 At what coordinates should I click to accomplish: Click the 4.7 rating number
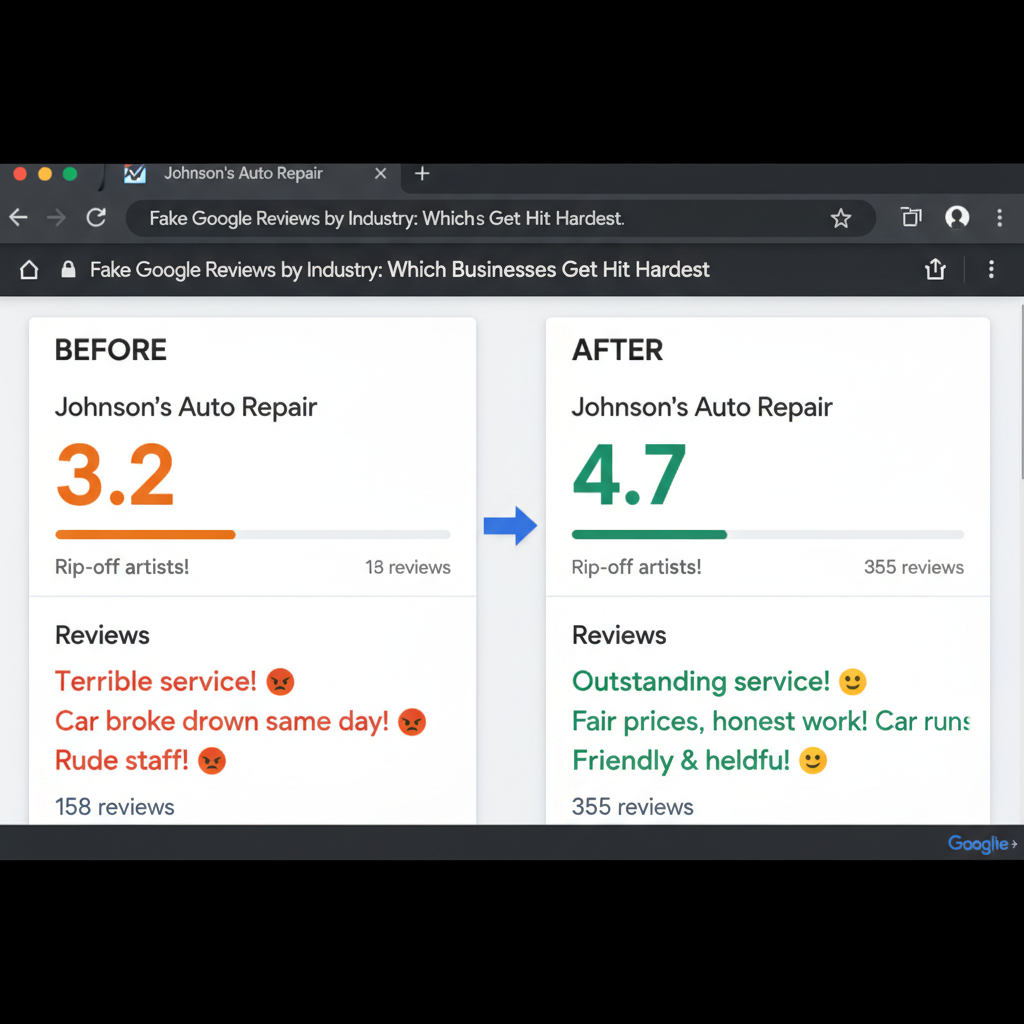click(x=629, y=475)
